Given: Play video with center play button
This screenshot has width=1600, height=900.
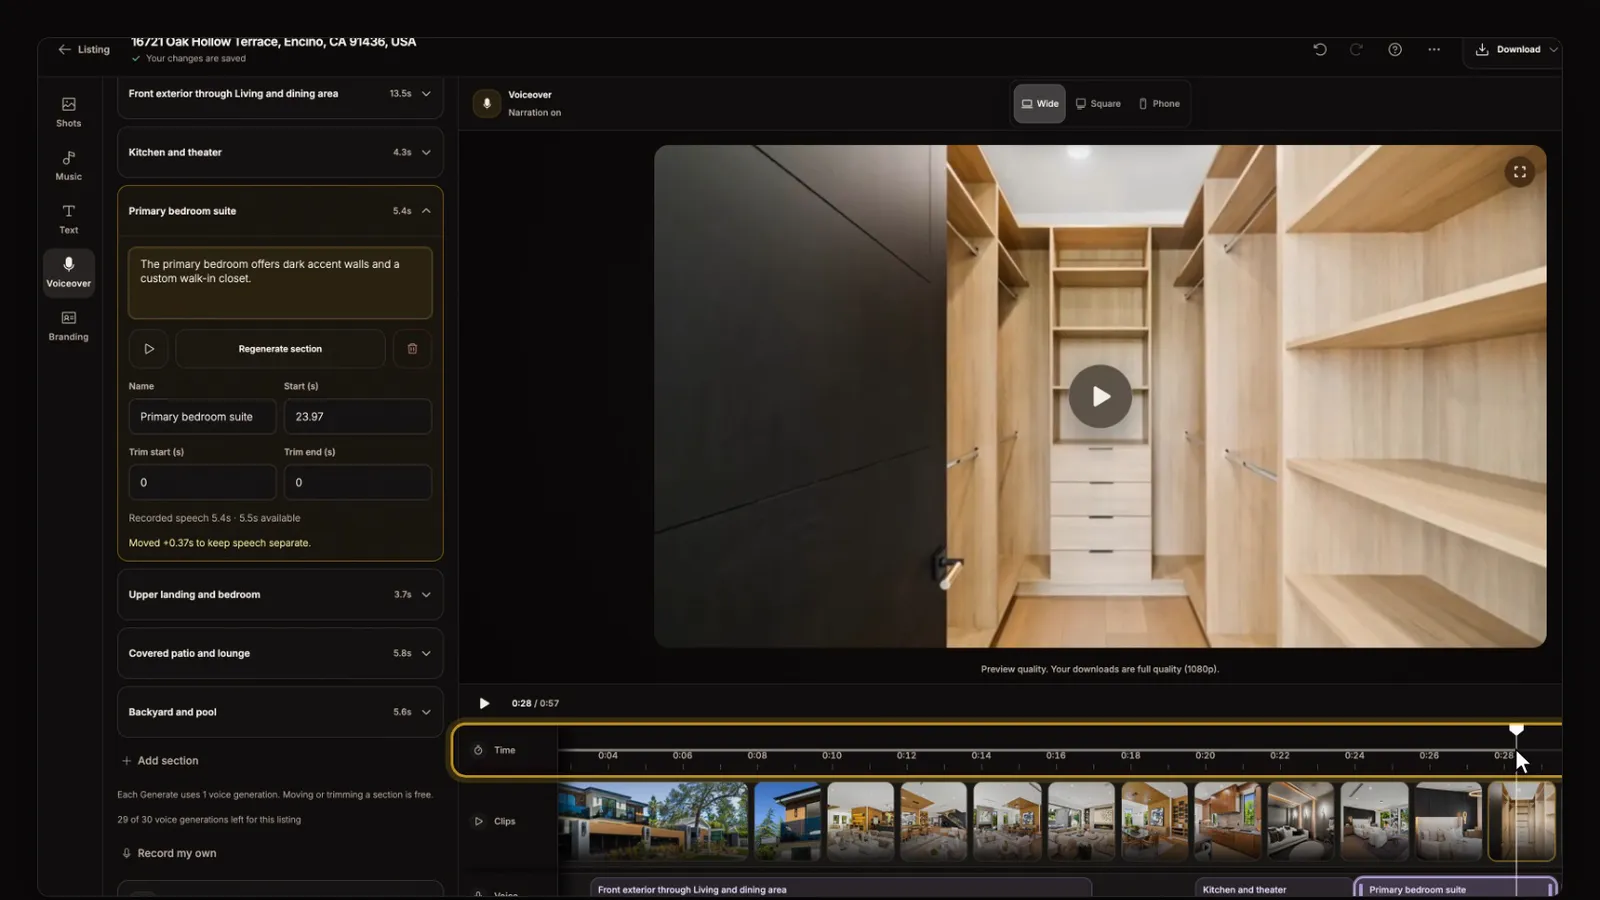Looking at the screenshot, I should pyautogui.click(x=1100, y=397).
